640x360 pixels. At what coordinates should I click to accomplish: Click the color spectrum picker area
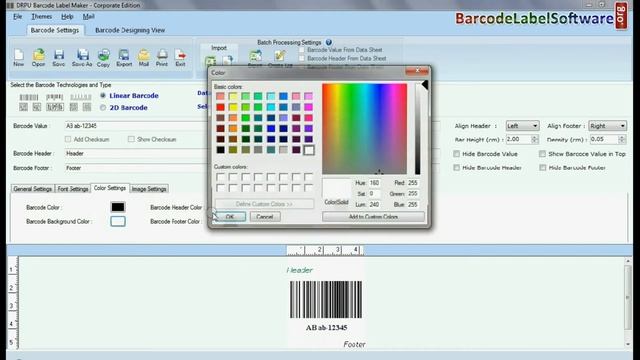click(364, 129)
